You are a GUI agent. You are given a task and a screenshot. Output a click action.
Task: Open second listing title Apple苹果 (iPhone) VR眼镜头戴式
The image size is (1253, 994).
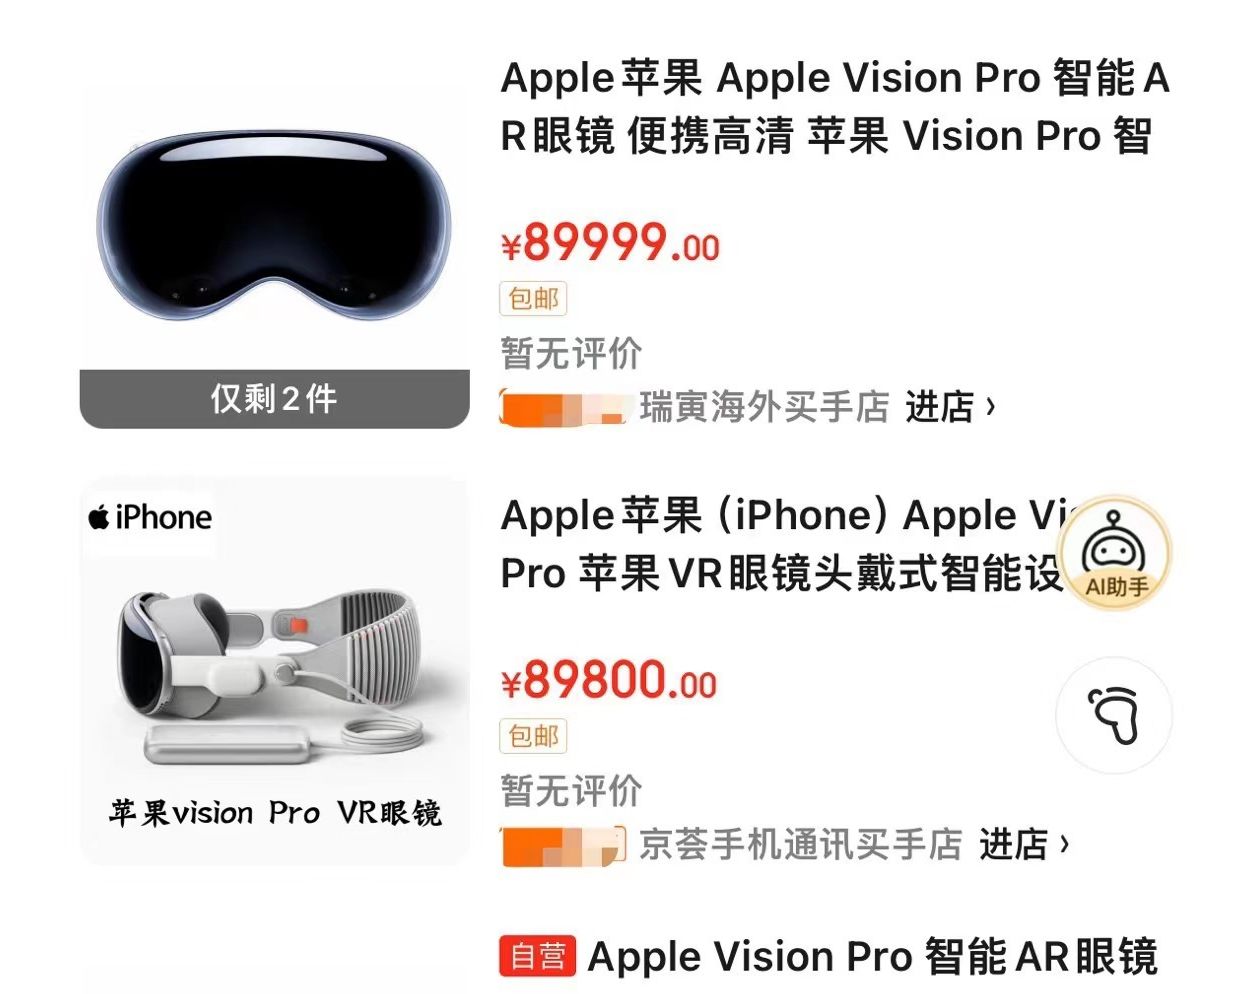coord(780,545)
